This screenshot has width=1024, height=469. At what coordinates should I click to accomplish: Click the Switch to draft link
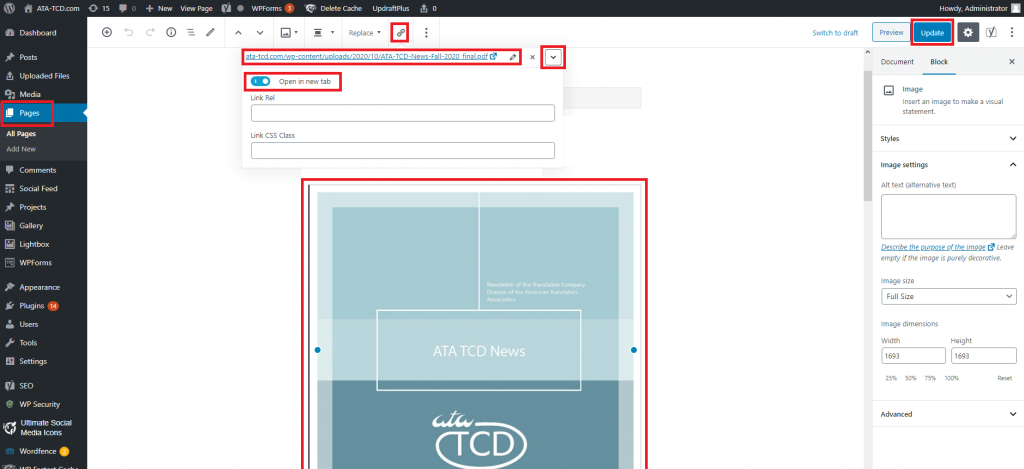(x=835, y=33)
